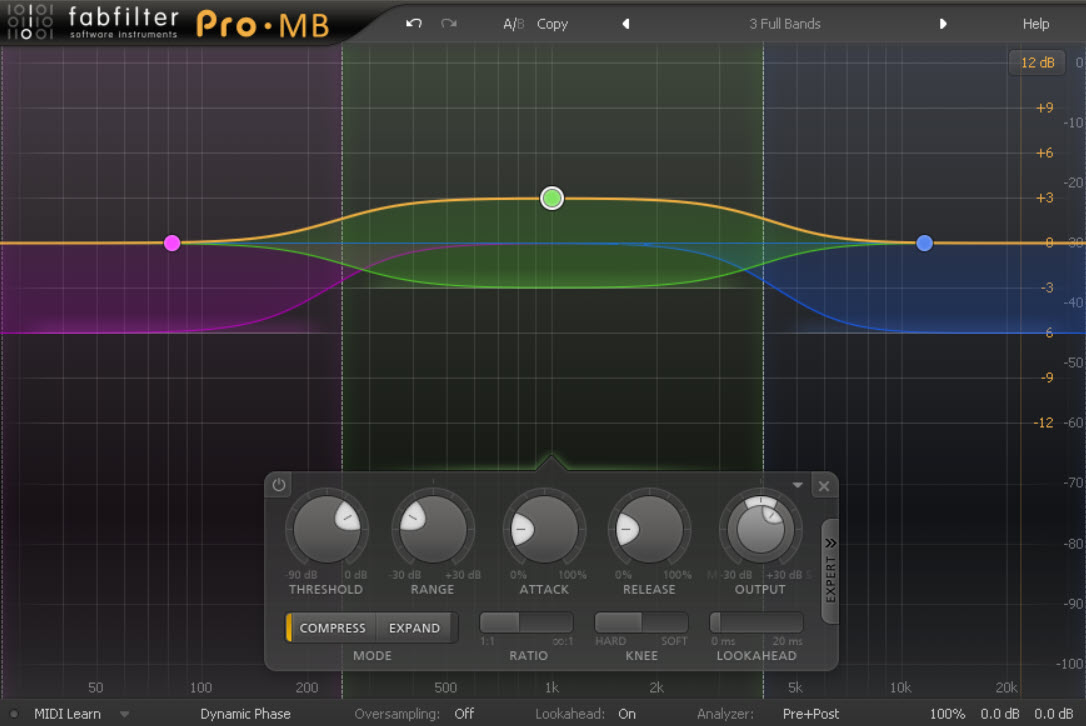
Task: Close the band controls panel with the X
Action: (824, 486)
